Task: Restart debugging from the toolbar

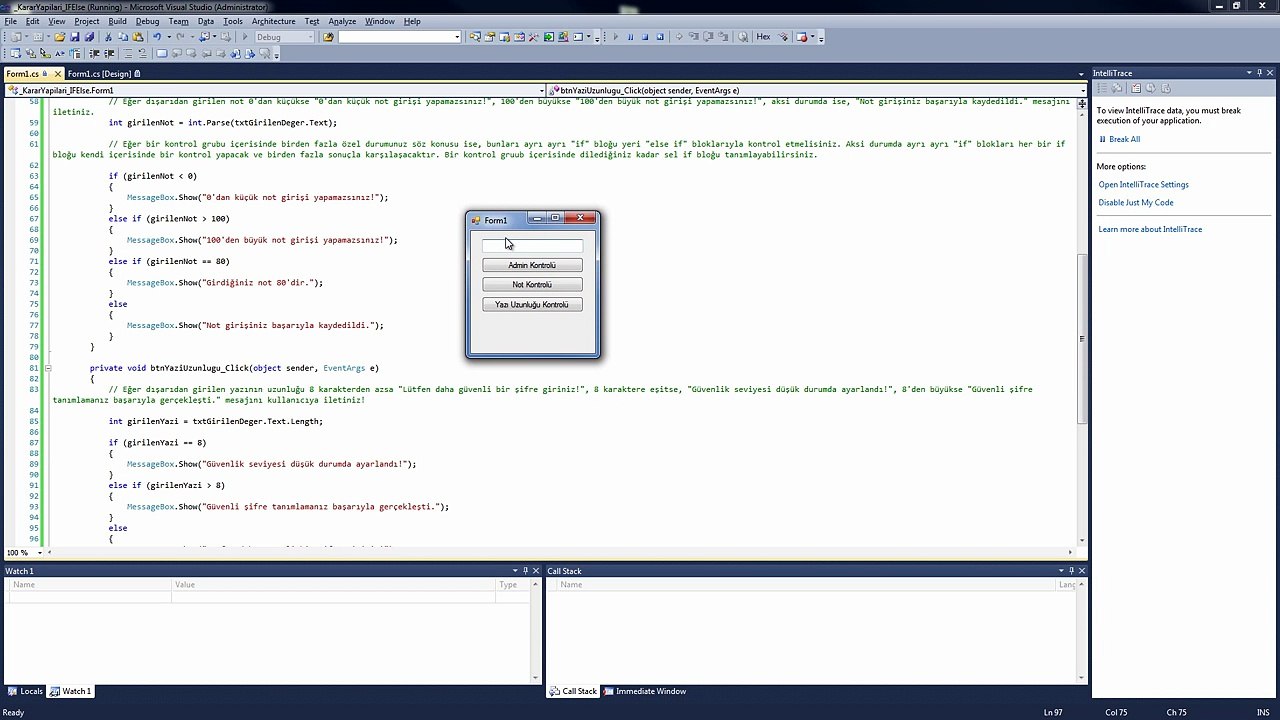Action: pos(660,37)
